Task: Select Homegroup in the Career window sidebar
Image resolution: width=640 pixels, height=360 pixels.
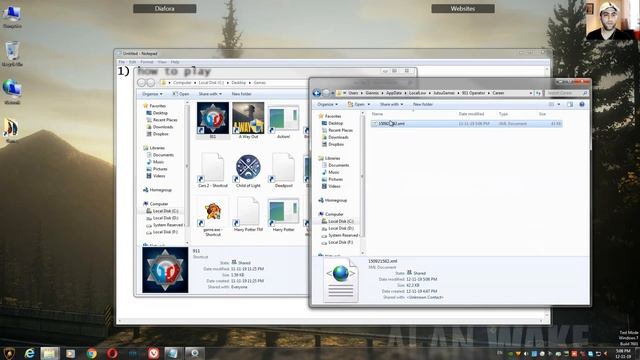Action: point(336,200)
